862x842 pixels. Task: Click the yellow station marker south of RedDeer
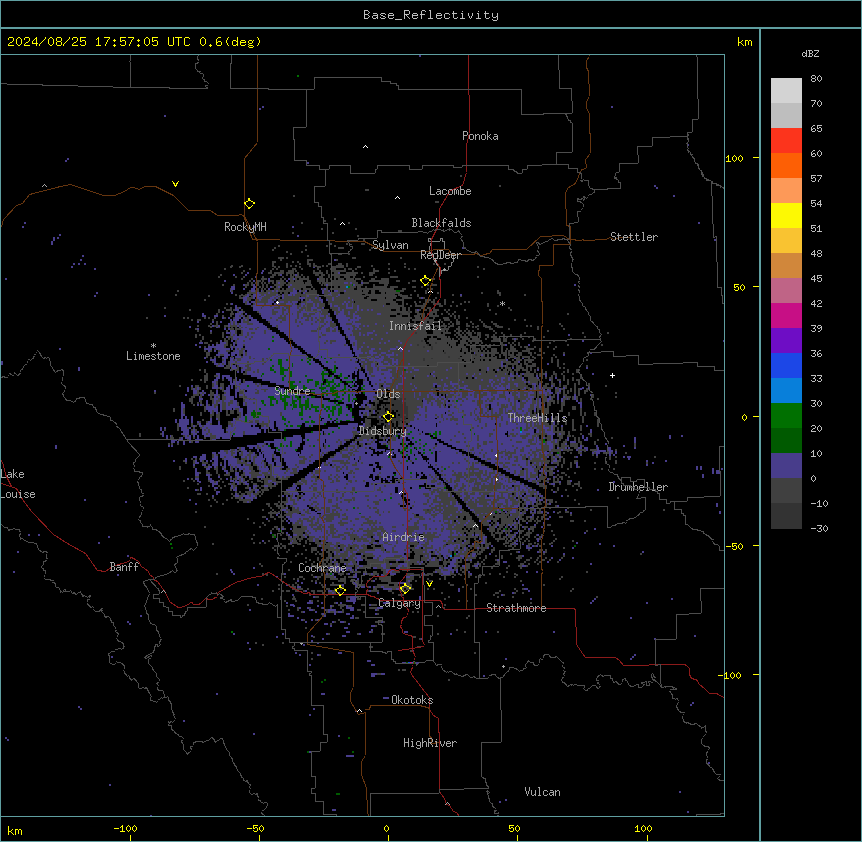[426, 281]
